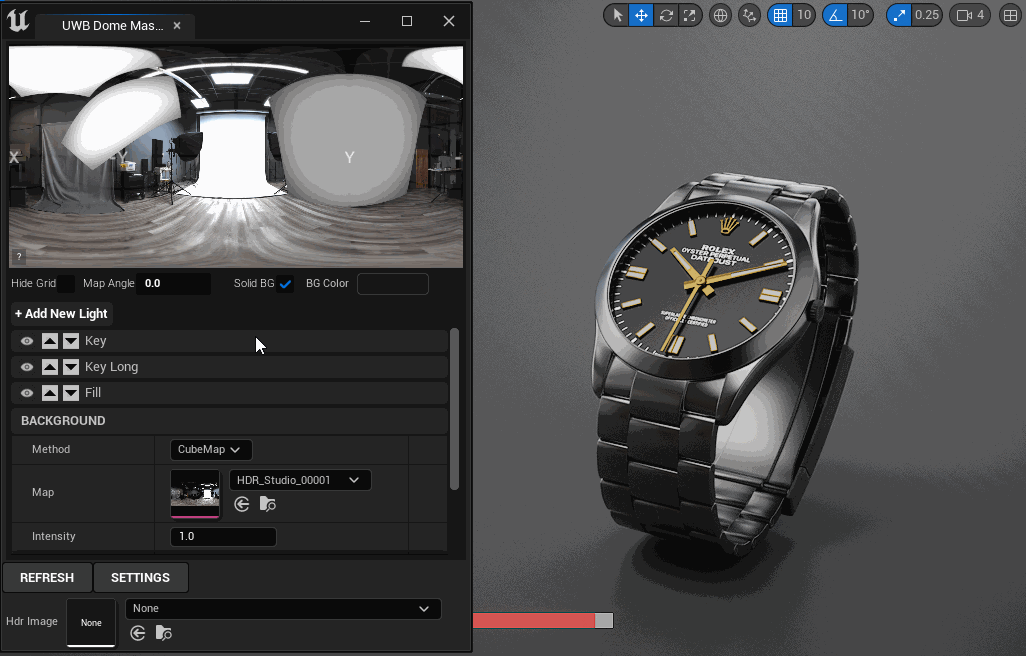Screen dimensions: 1026x656
Task: Switch to the scale gizmo tool
Action: click(689, 15)
